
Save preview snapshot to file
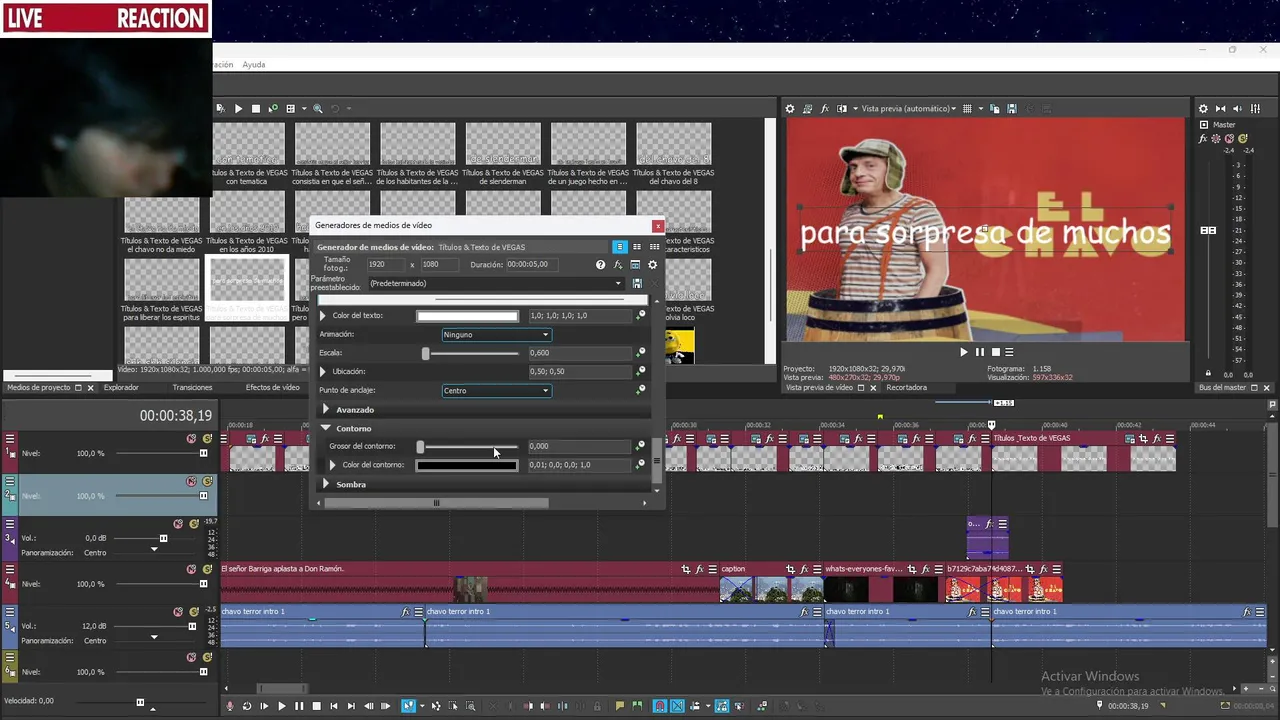pos(1012,108)
